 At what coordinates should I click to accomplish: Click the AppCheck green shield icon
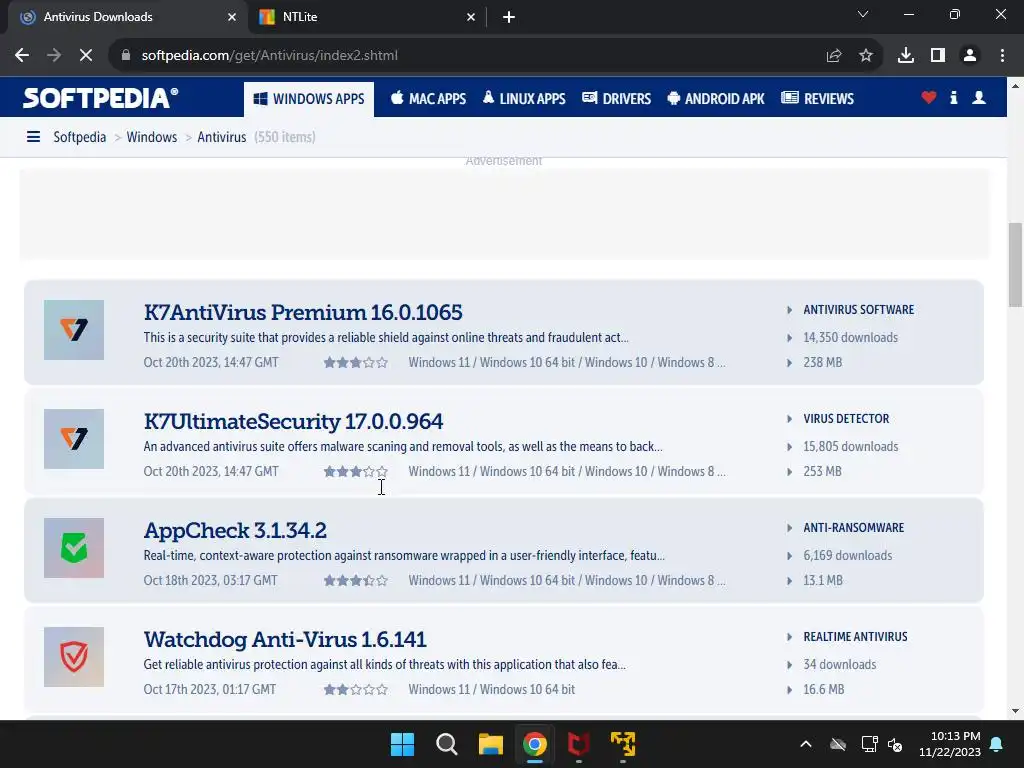74,548
